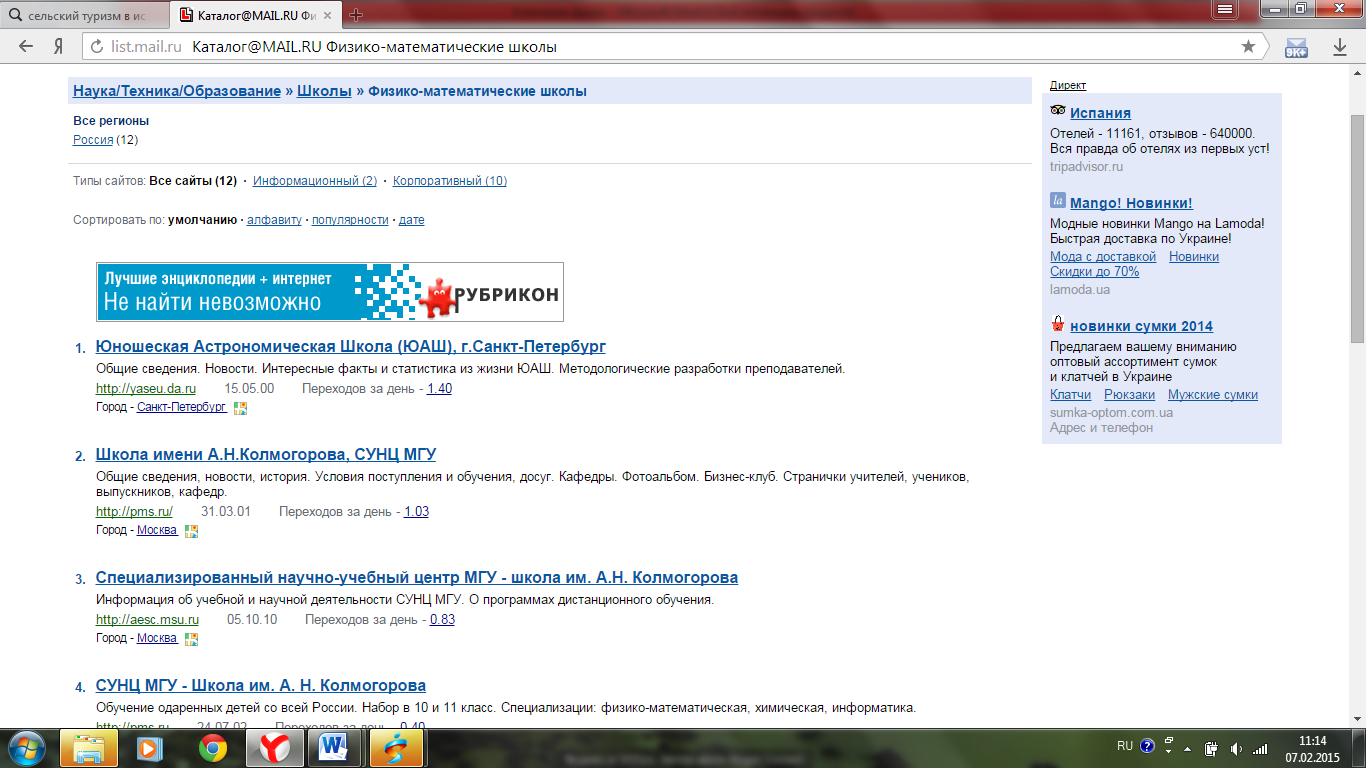Screen dimensions: 1366x768
Task: Sort results by алфавиту
Action: click(x=274, y=220)
